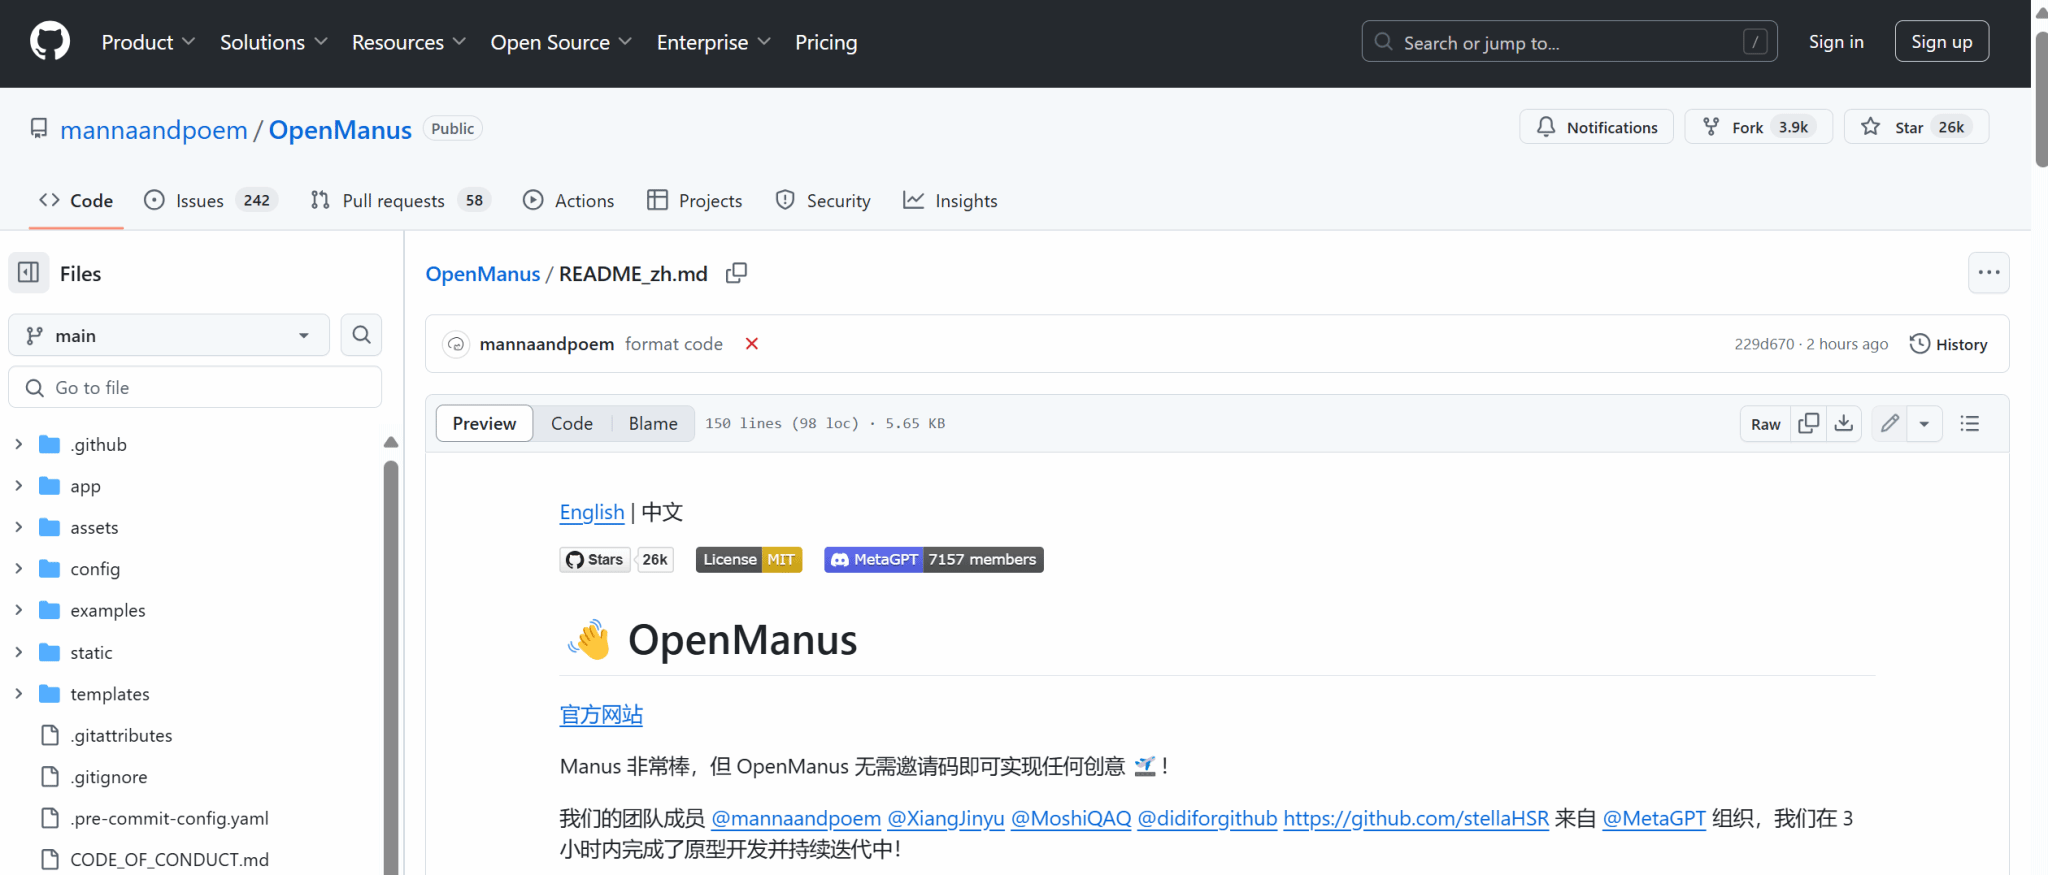Open the English README link
Viewport: 2048px width, 875px height.
pyautogui.click(x=591, y=513)
